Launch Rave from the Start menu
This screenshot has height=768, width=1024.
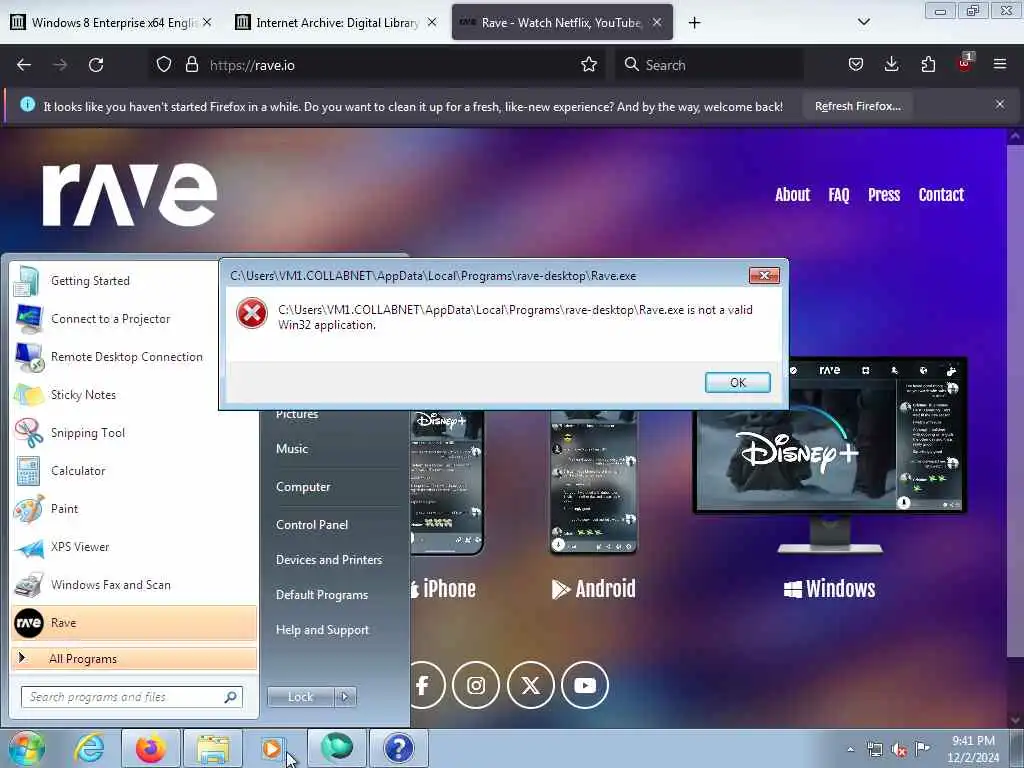134,622
